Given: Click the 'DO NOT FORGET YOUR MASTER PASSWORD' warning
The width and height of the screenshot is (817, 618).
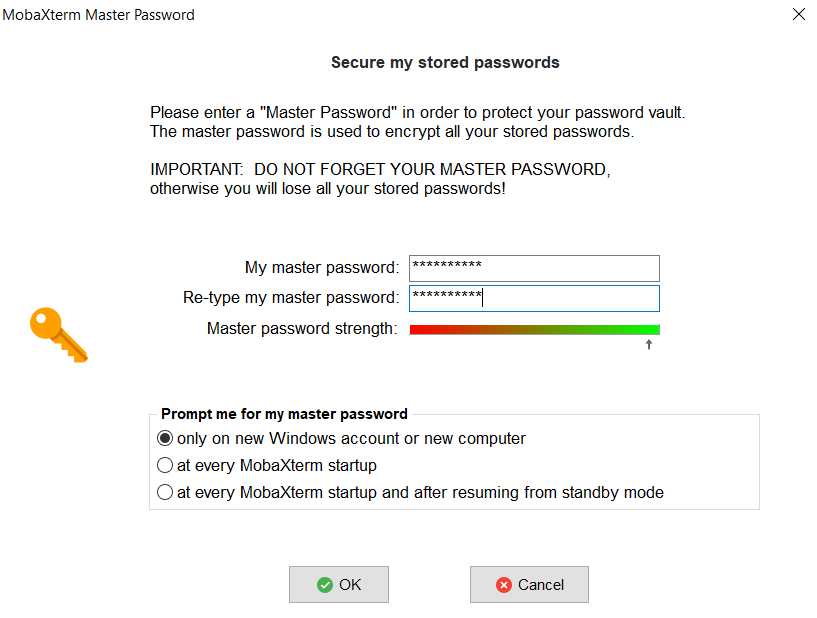Looking at the screenshot, I should pyautogui.click(x=430, y=170).
